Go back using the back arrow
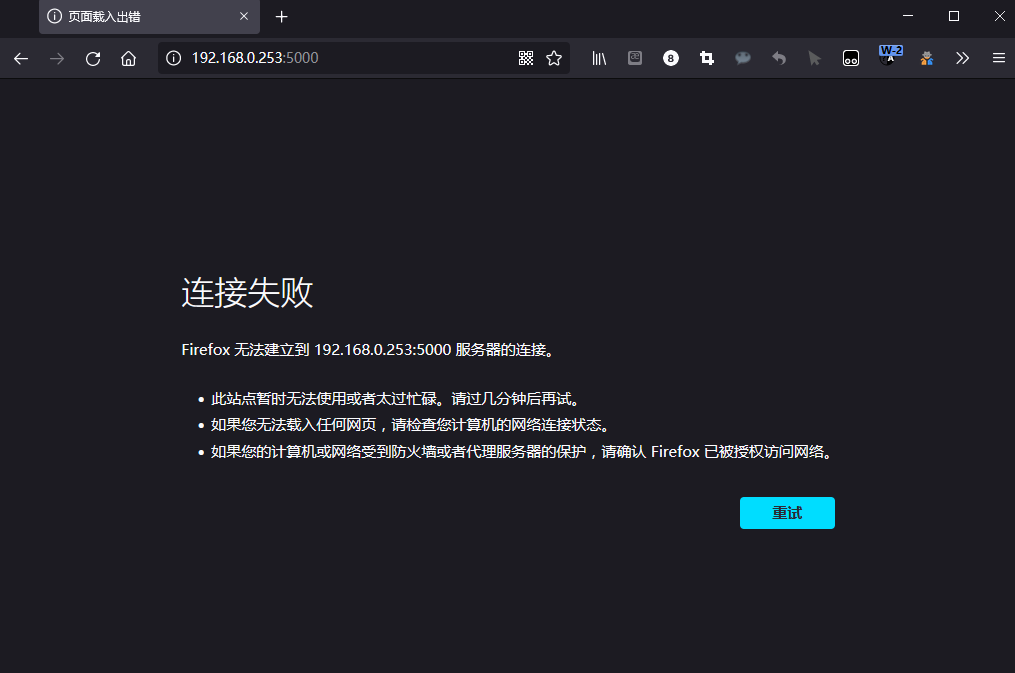Image resolution: width=1015 pixels, height=673 pixels. point(21,58)
